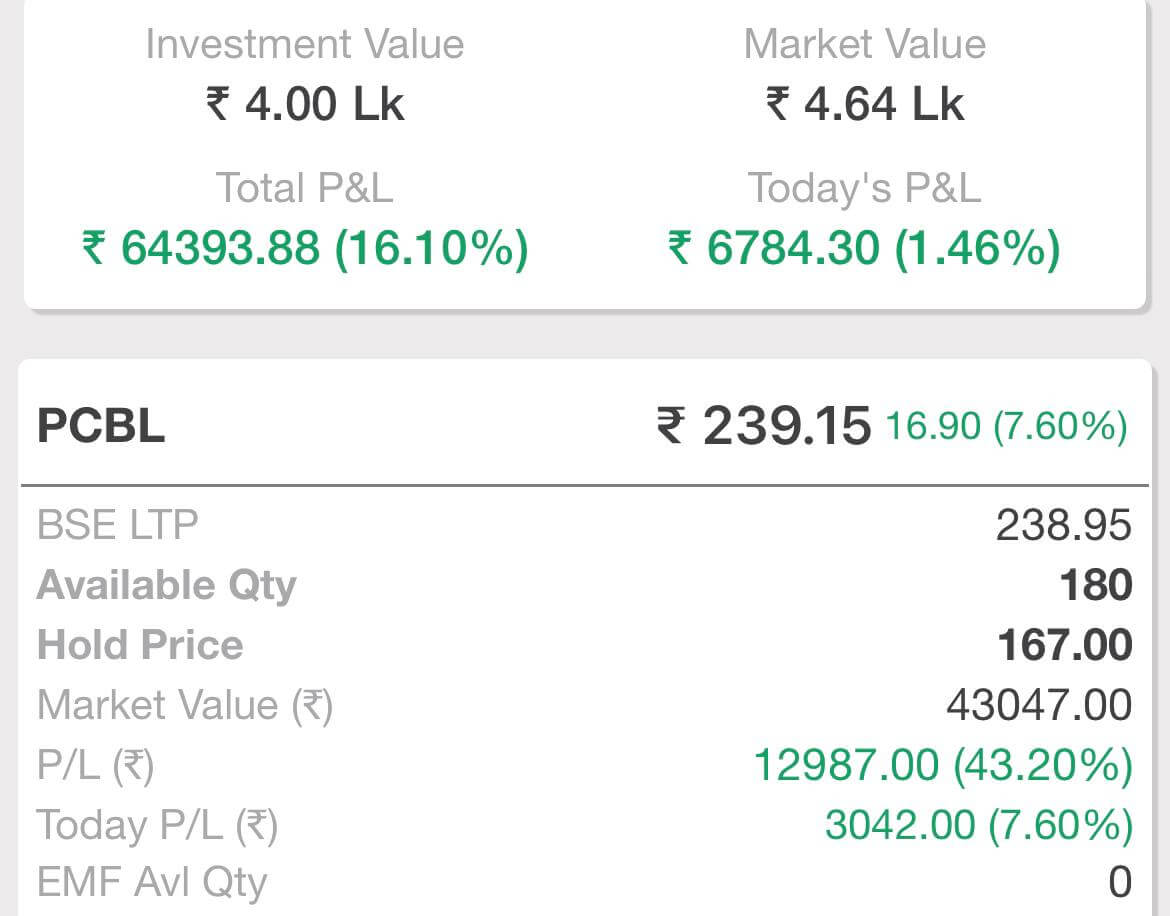Tap the 12987.00 (43.20%) profit figure

pos(942,765)
